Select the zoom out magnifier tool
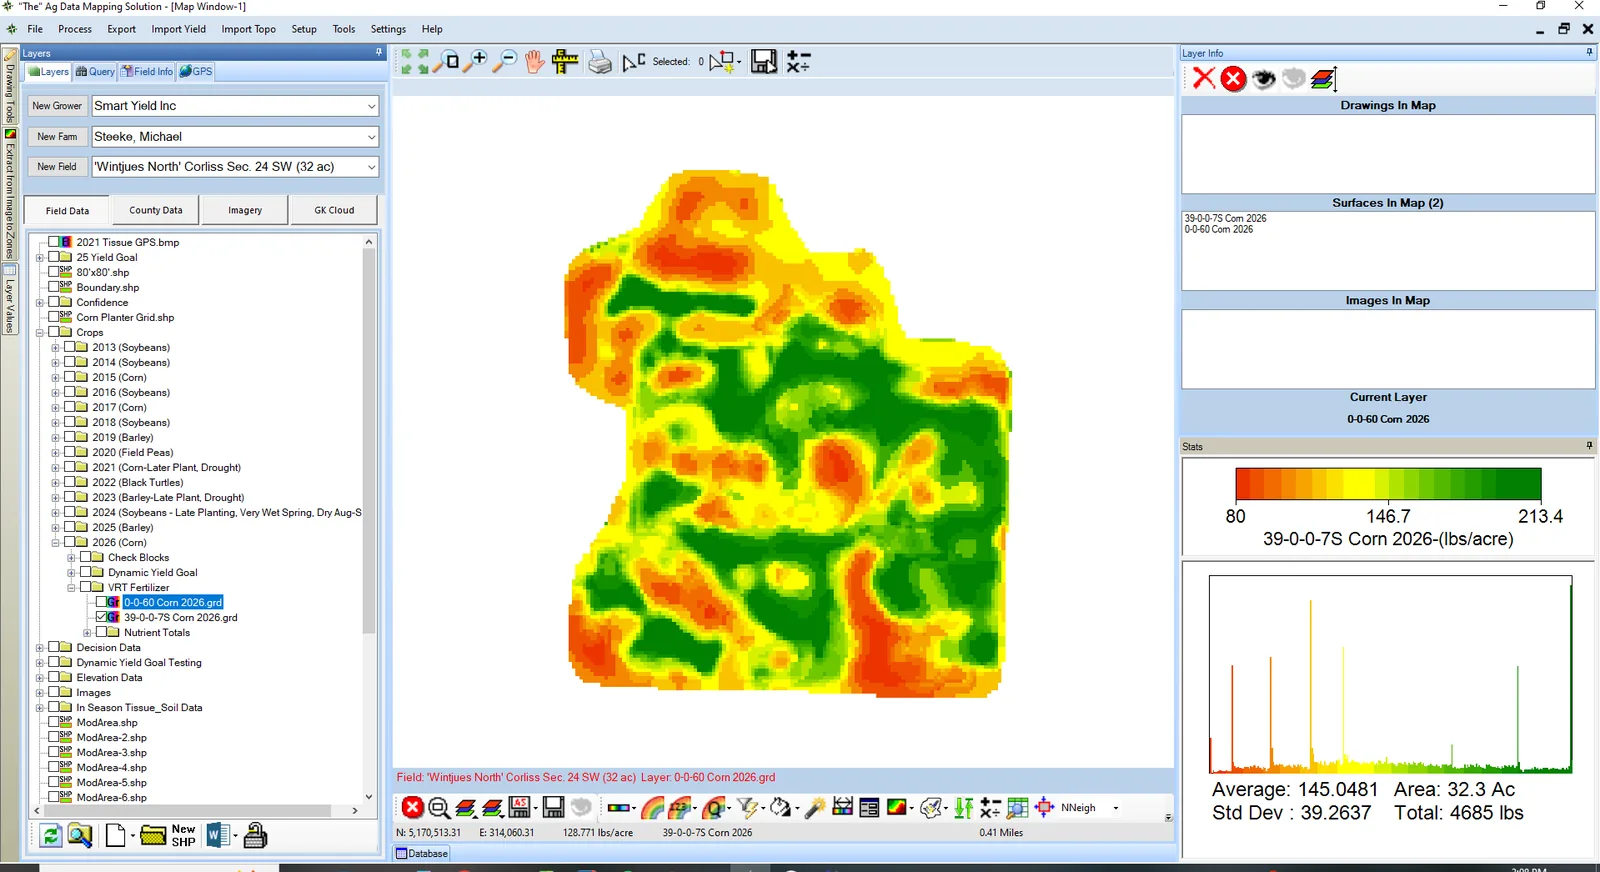Screen dimensions: 1600x872 (x=505, y=62)
